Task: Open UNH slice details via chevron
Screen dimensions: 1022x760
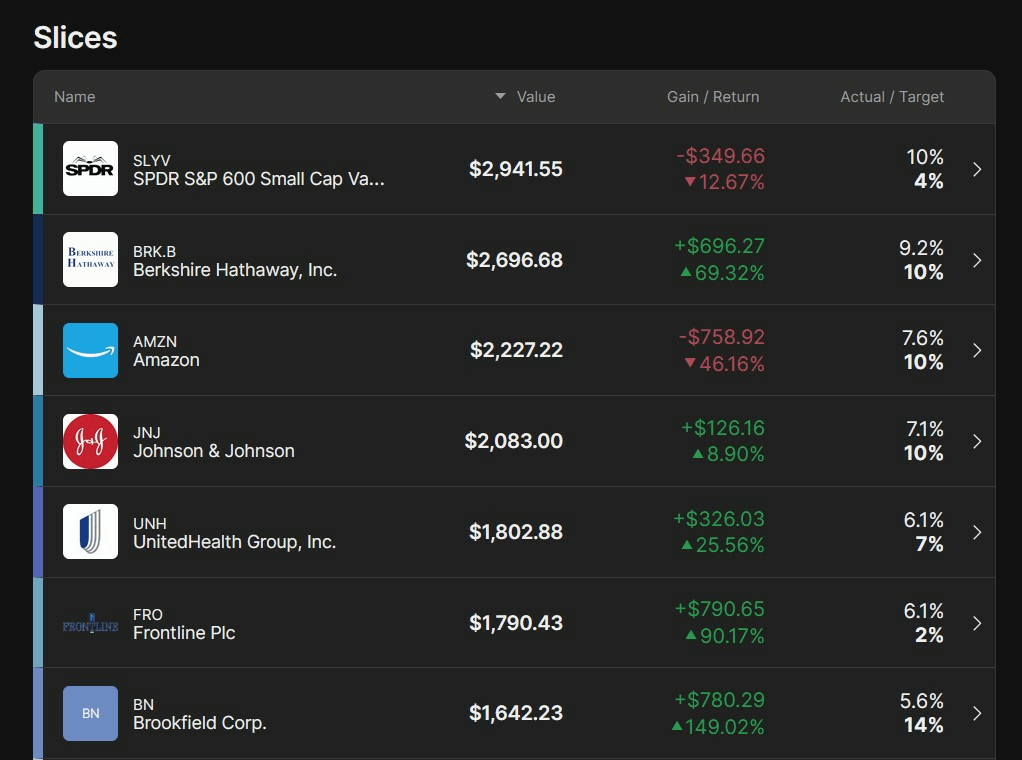Action: tap(977, 533)
